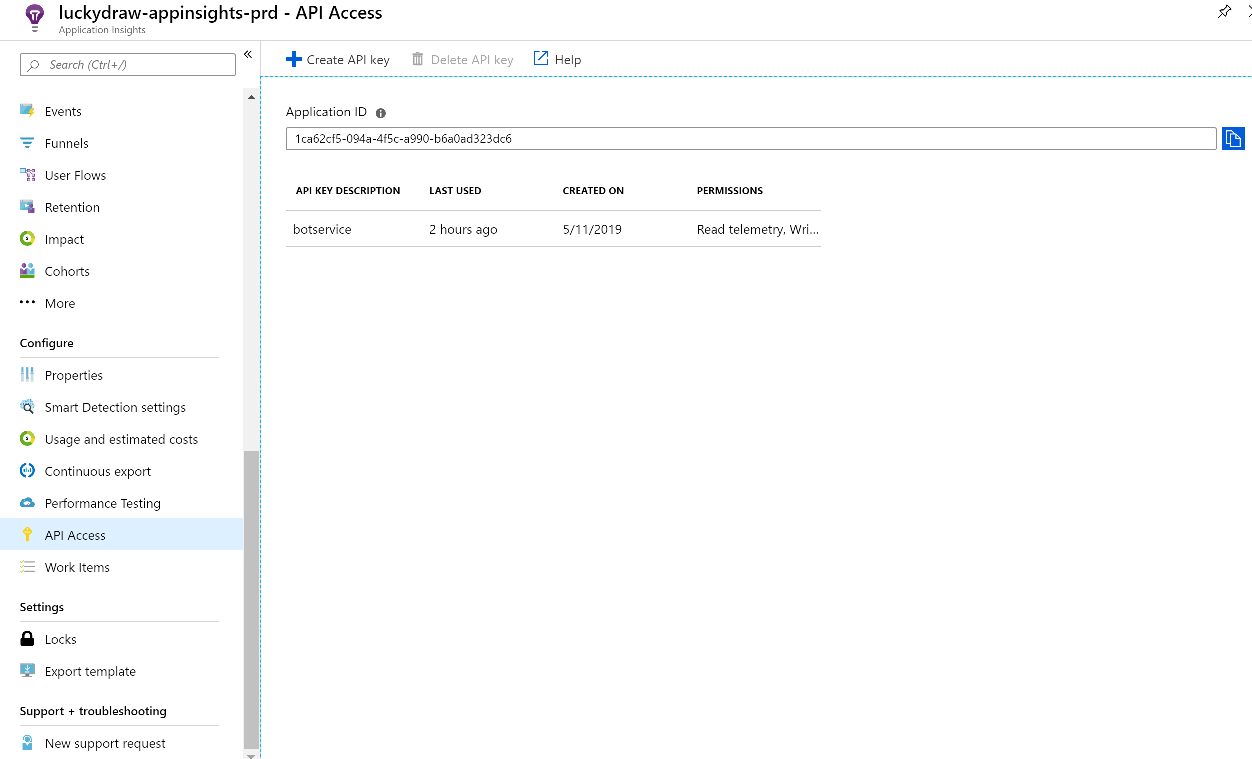
Task: Open Retention in the sidebar
Action: pyautogui.click(x=72, y=207)
